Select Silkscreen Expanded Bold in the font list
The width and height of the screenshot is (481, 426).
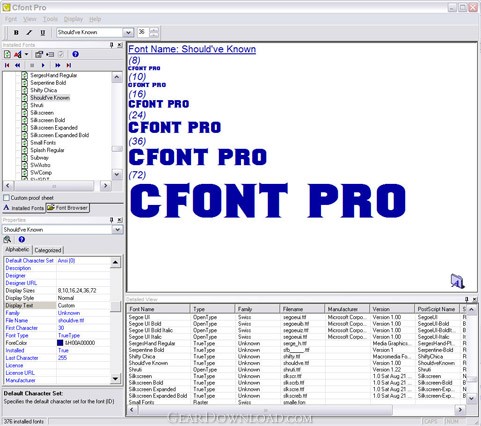coord(60,135)
